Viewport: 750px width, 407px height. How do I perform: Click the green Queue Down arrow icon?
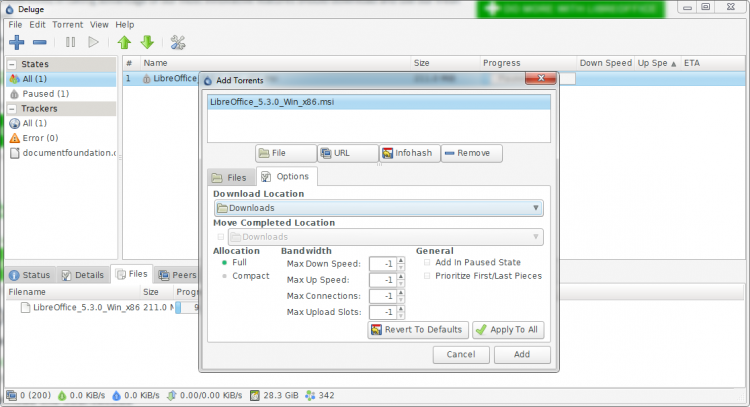pyautogui.click(x=147, y=43)
